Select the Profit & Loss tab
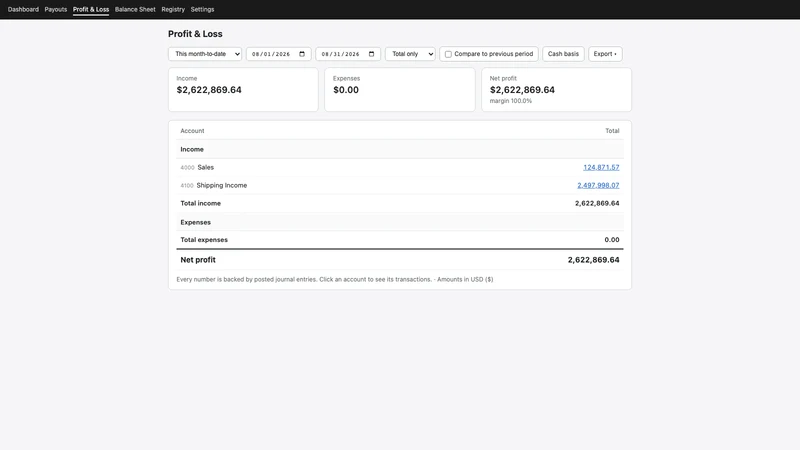 point(91,9)
